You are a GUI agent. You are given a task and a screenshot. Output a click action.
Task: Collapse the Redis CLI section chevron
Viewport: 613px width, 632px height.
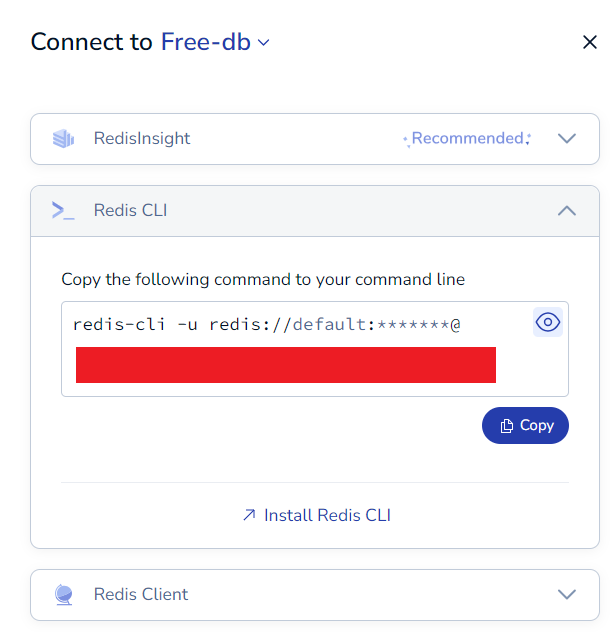point(567,210)
